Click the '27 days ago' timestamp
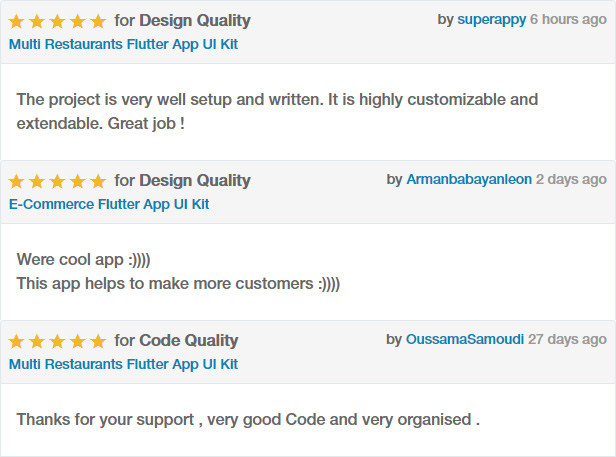The image size is (616, 457). 567,339
